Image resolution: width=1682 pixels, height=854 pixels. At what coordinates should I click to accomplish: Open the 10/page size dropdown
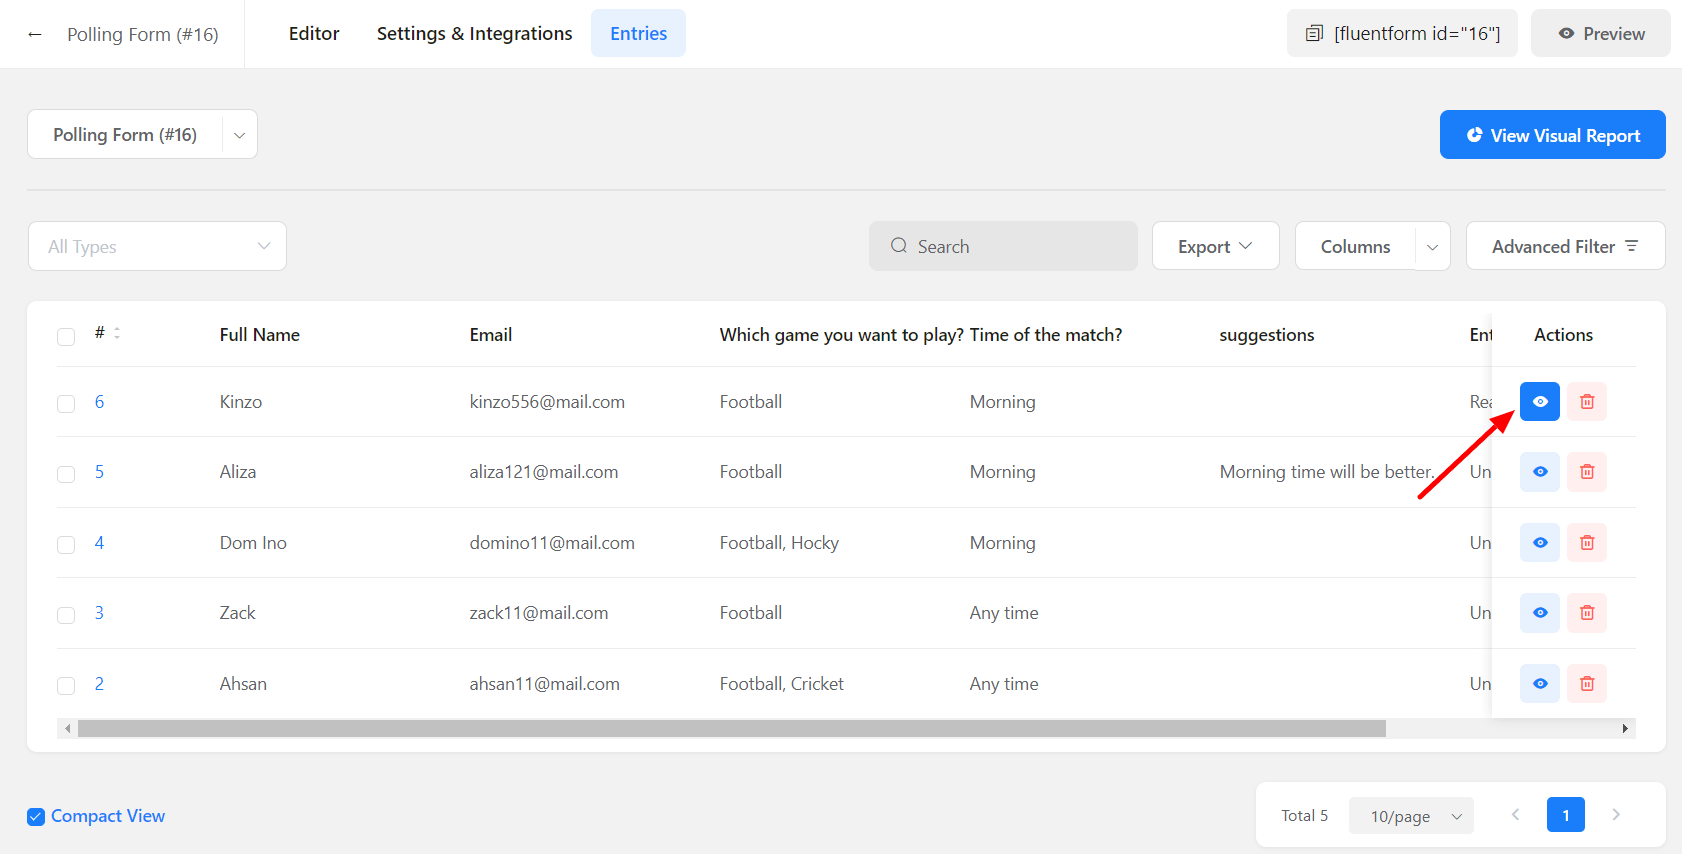(1410, 816)
